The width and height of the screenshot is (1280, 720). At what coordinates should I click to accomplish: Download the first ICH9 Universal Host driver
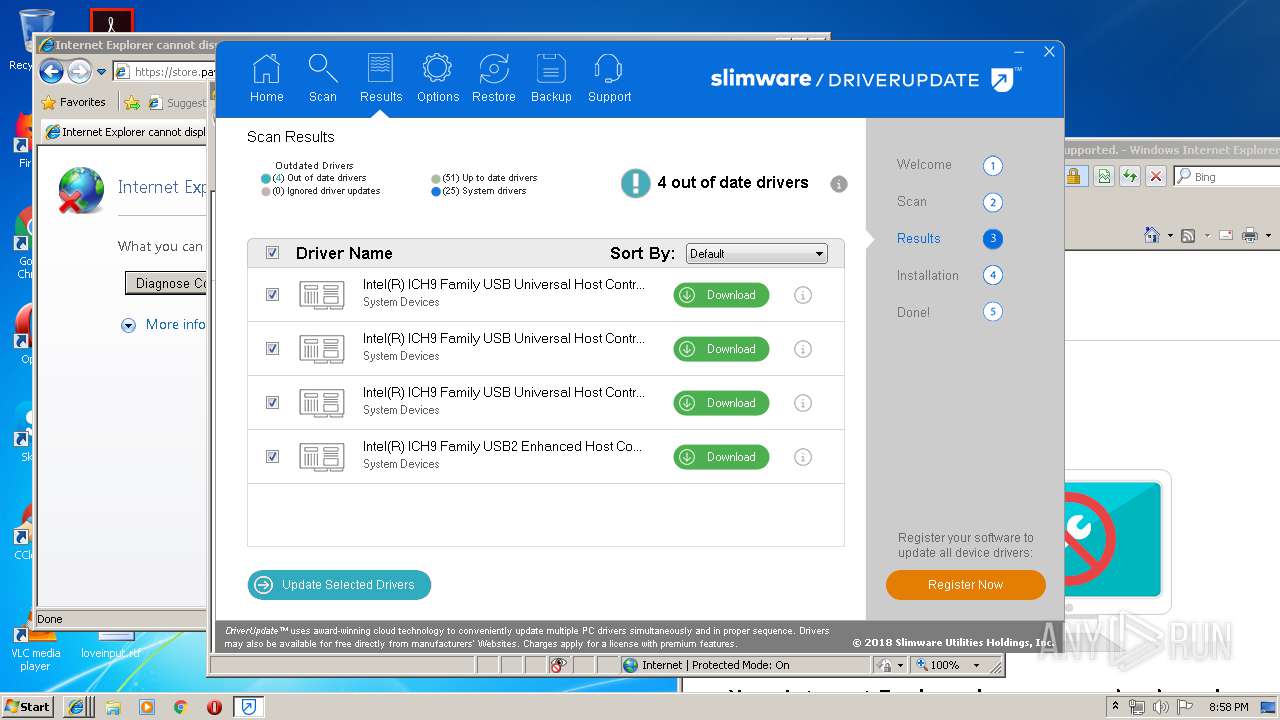click(x=721, y=295)
